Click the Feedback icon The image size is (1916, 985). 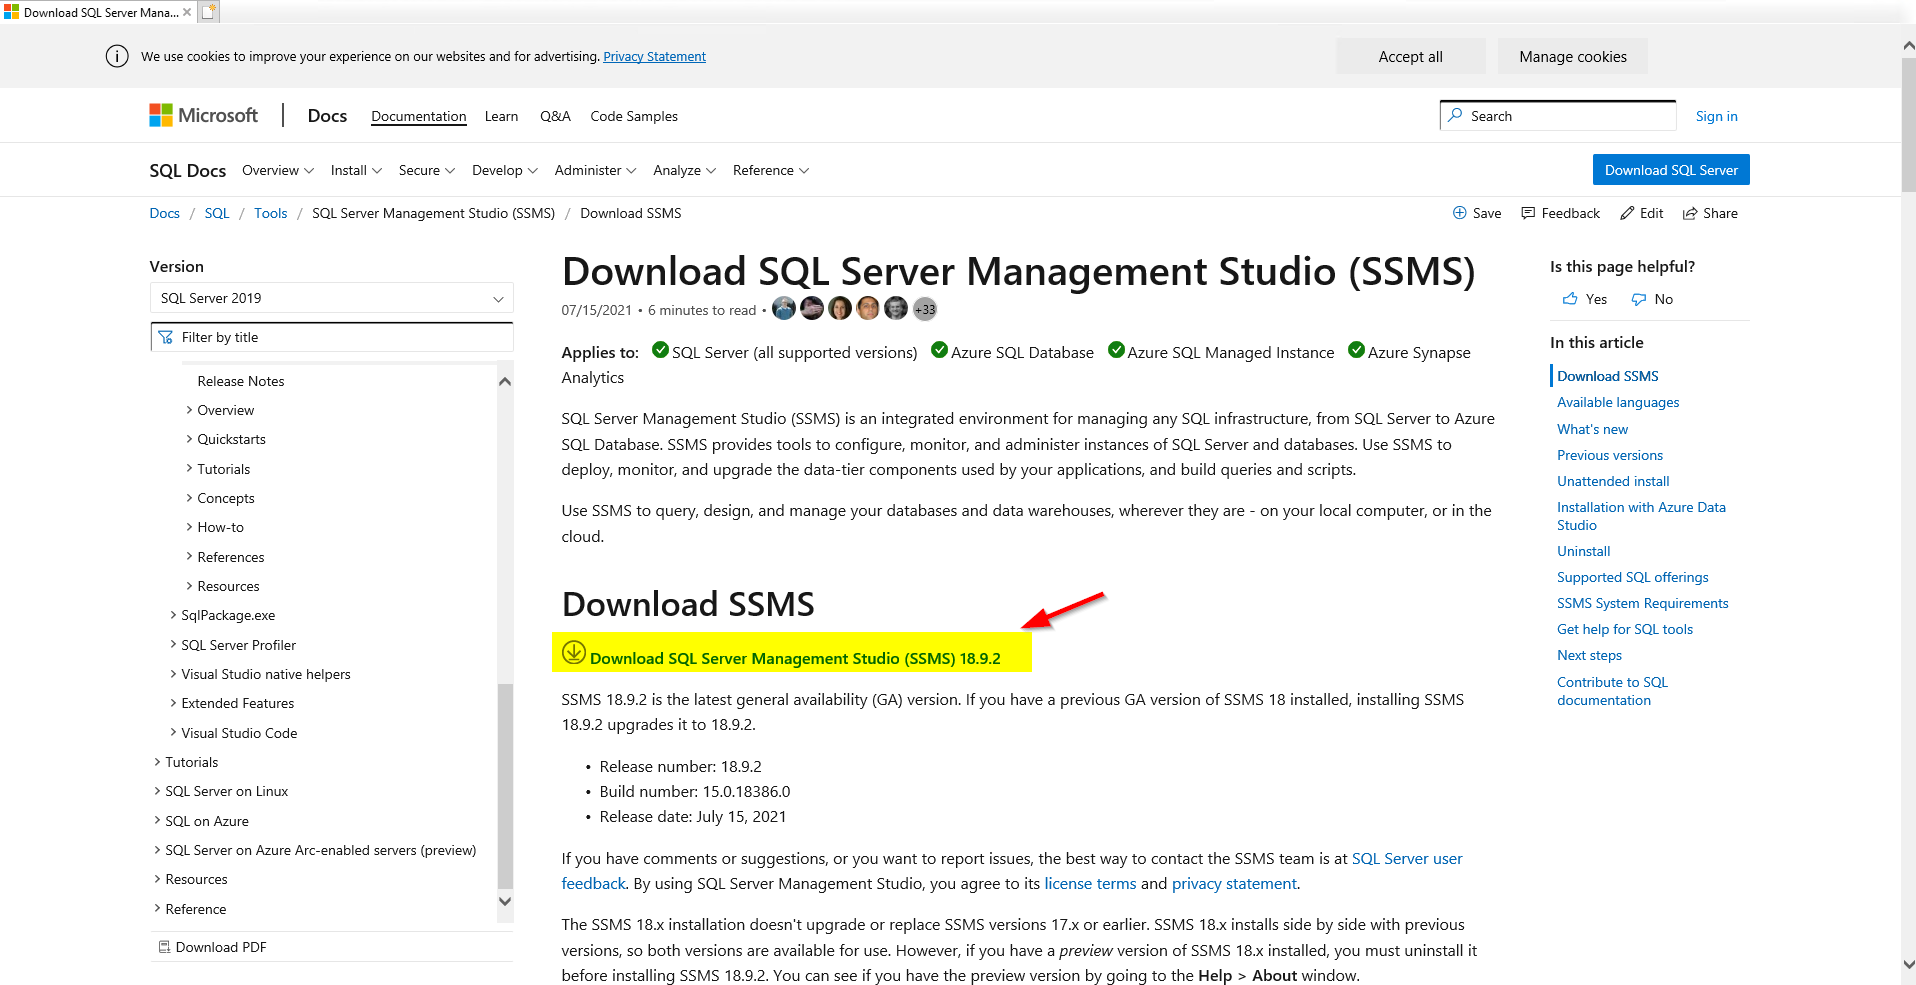(x=1528, y=213)
